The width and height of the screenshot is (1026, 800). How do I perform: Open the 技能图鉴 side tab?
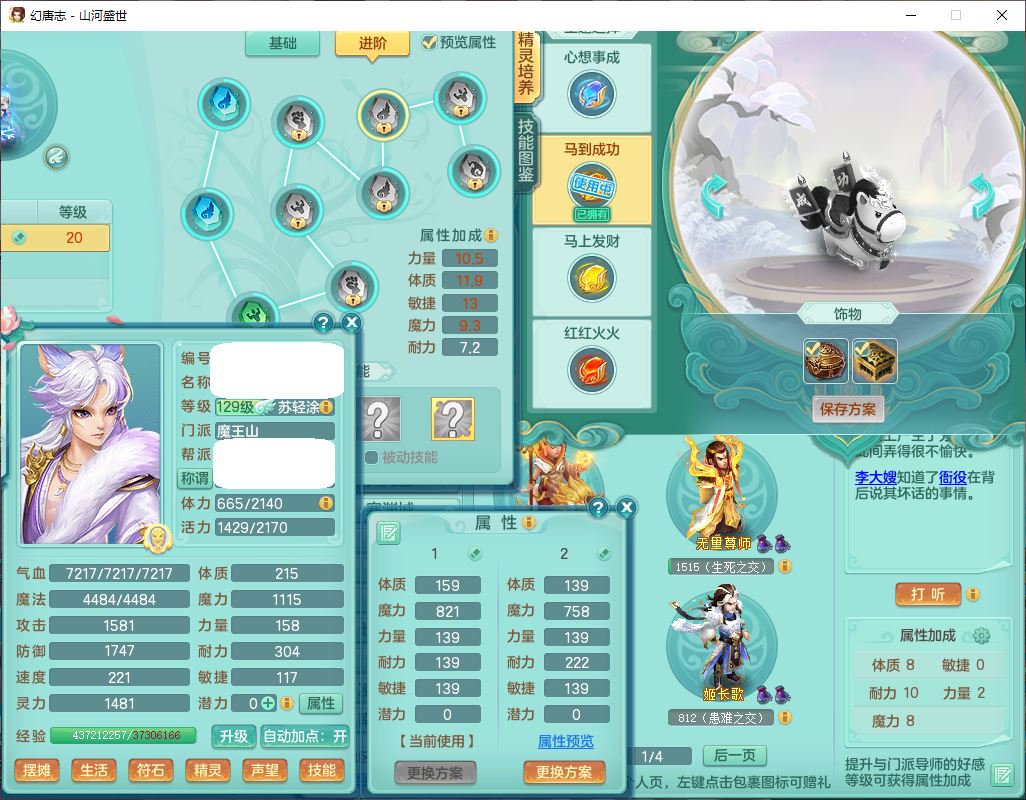click(526, 150)
